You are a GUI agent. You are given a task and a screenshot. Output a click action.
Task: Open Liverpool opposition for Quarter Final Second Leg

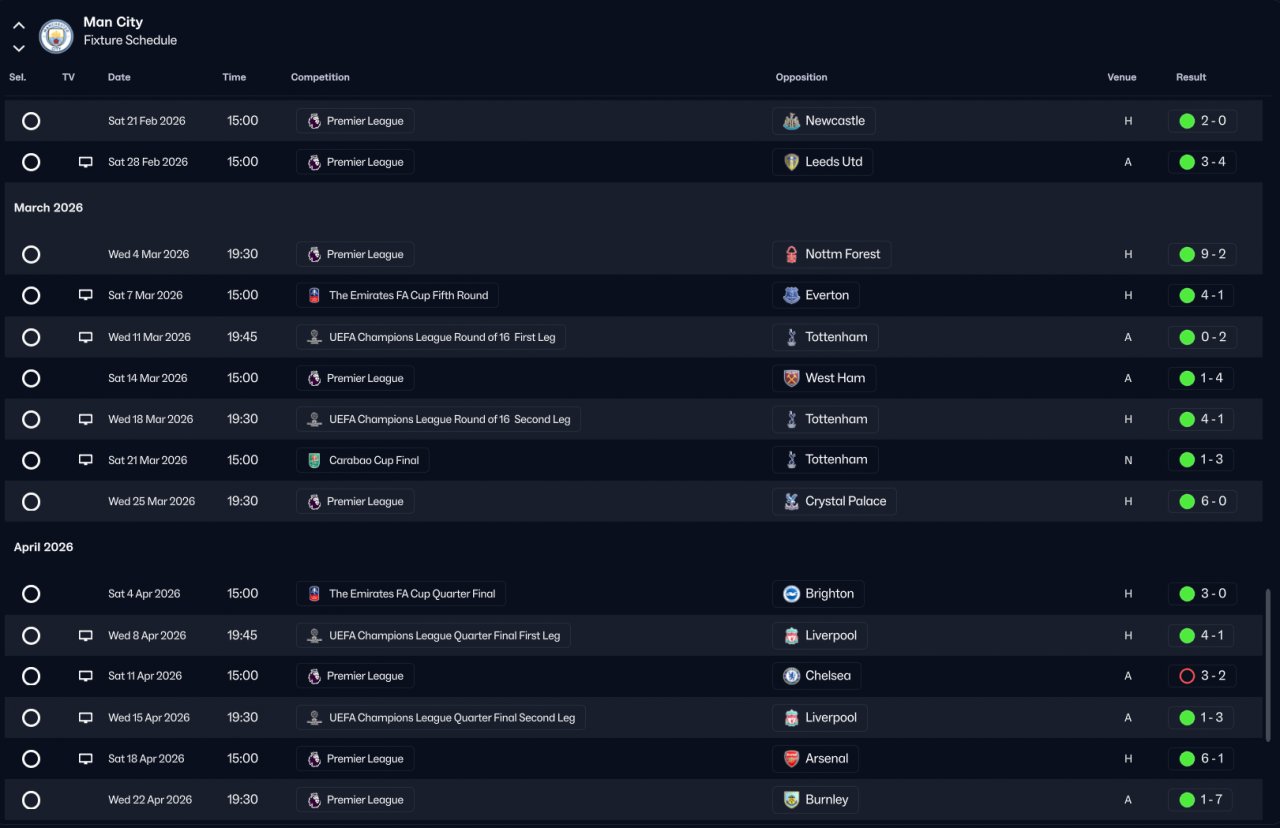point(820,717)
